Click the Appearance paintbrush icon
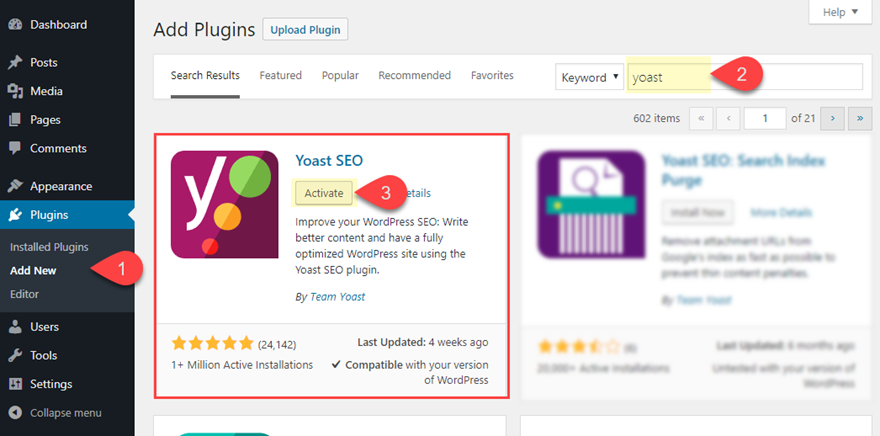880x436 pixels. click(x=15, y=186)
